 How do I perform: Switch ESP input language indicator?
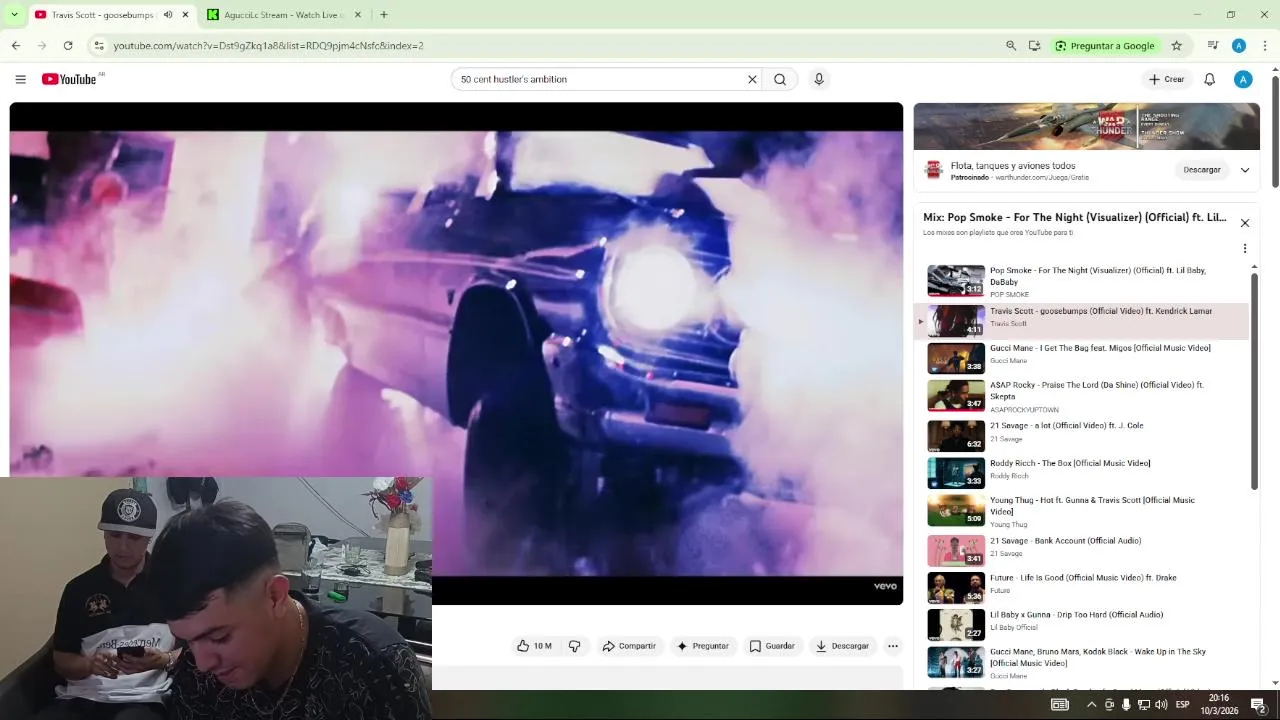coord(1183,705)
